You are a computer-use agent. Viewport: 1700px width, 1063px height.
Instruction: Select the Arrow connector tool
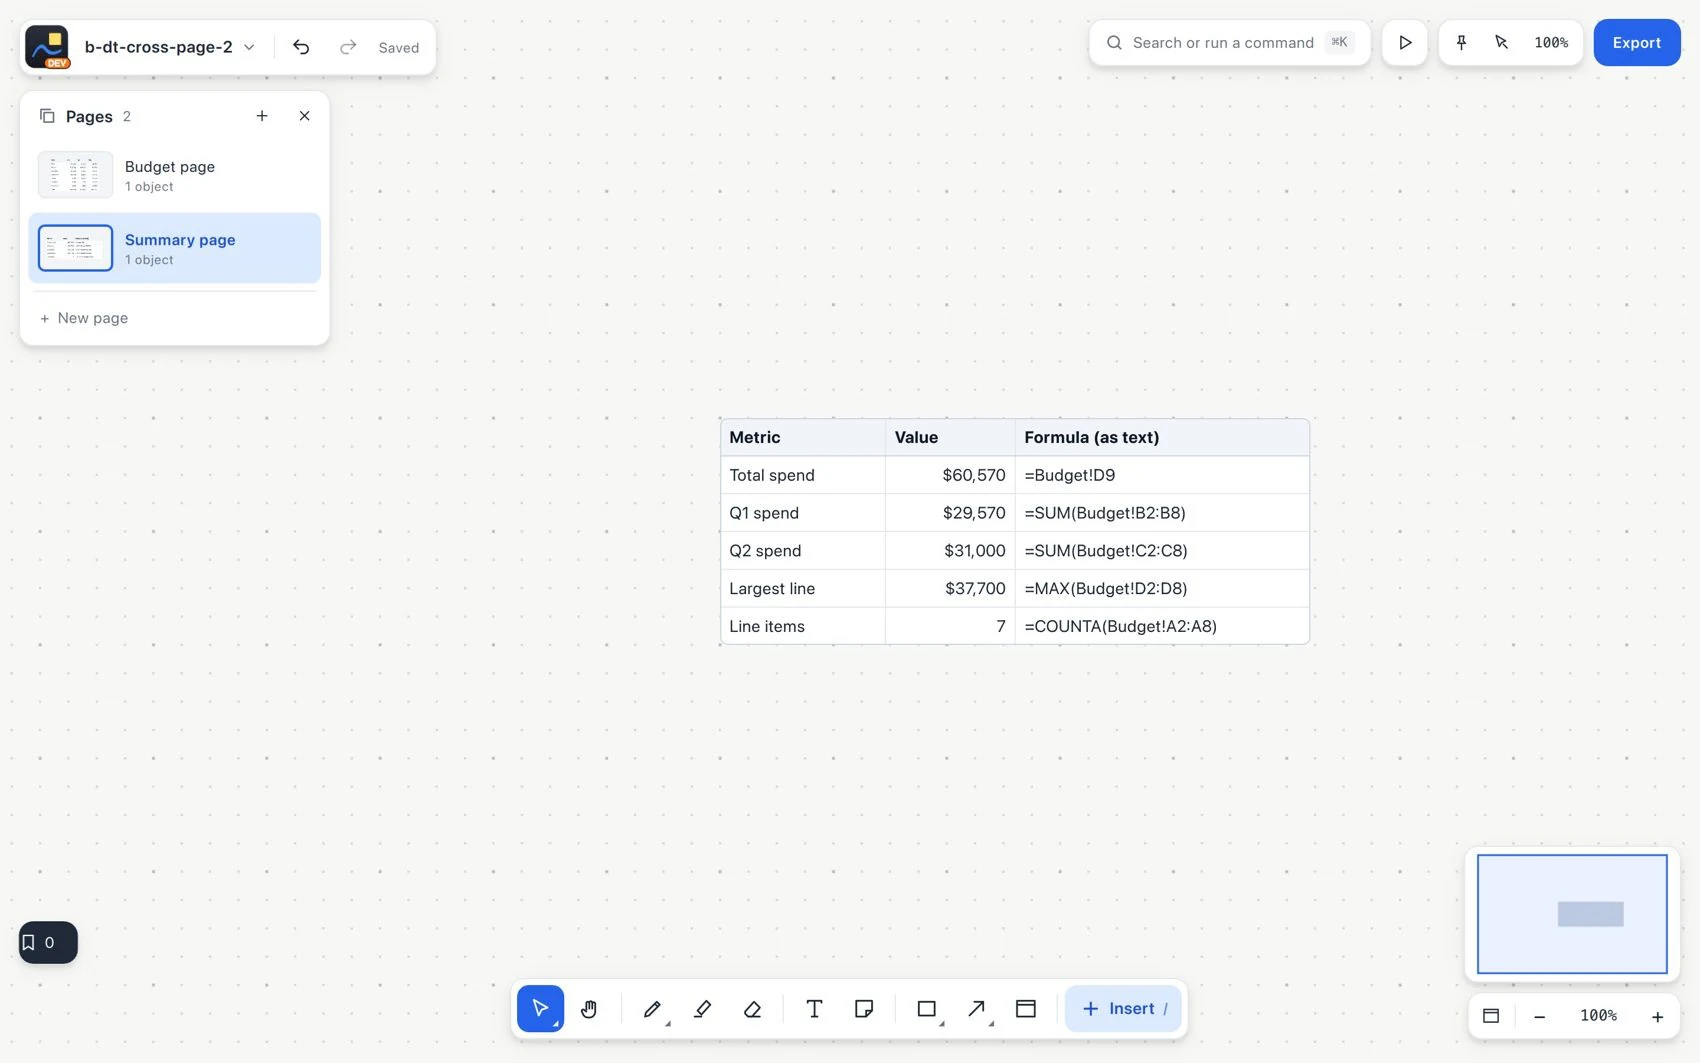977,1008
